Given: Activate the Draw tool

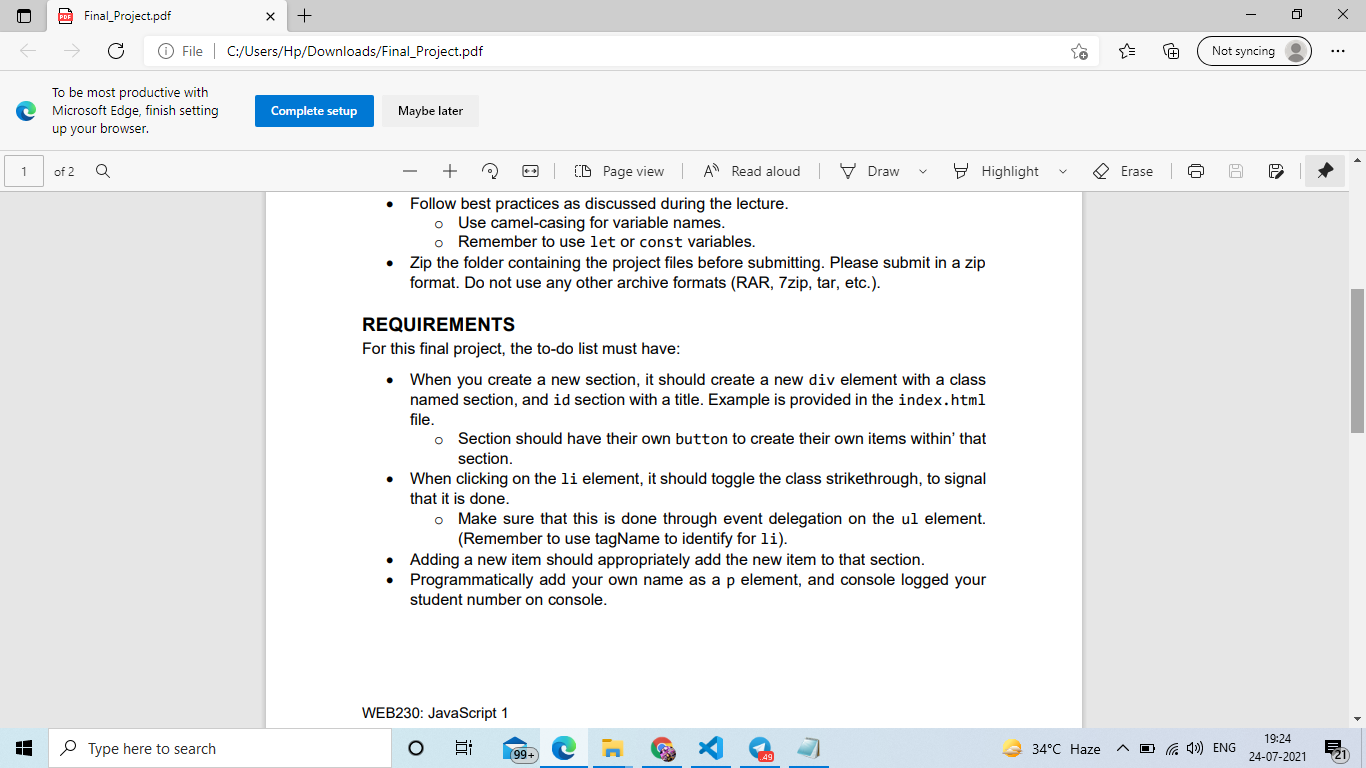Looking at the screenshot, I should click(x=870, y=171).
